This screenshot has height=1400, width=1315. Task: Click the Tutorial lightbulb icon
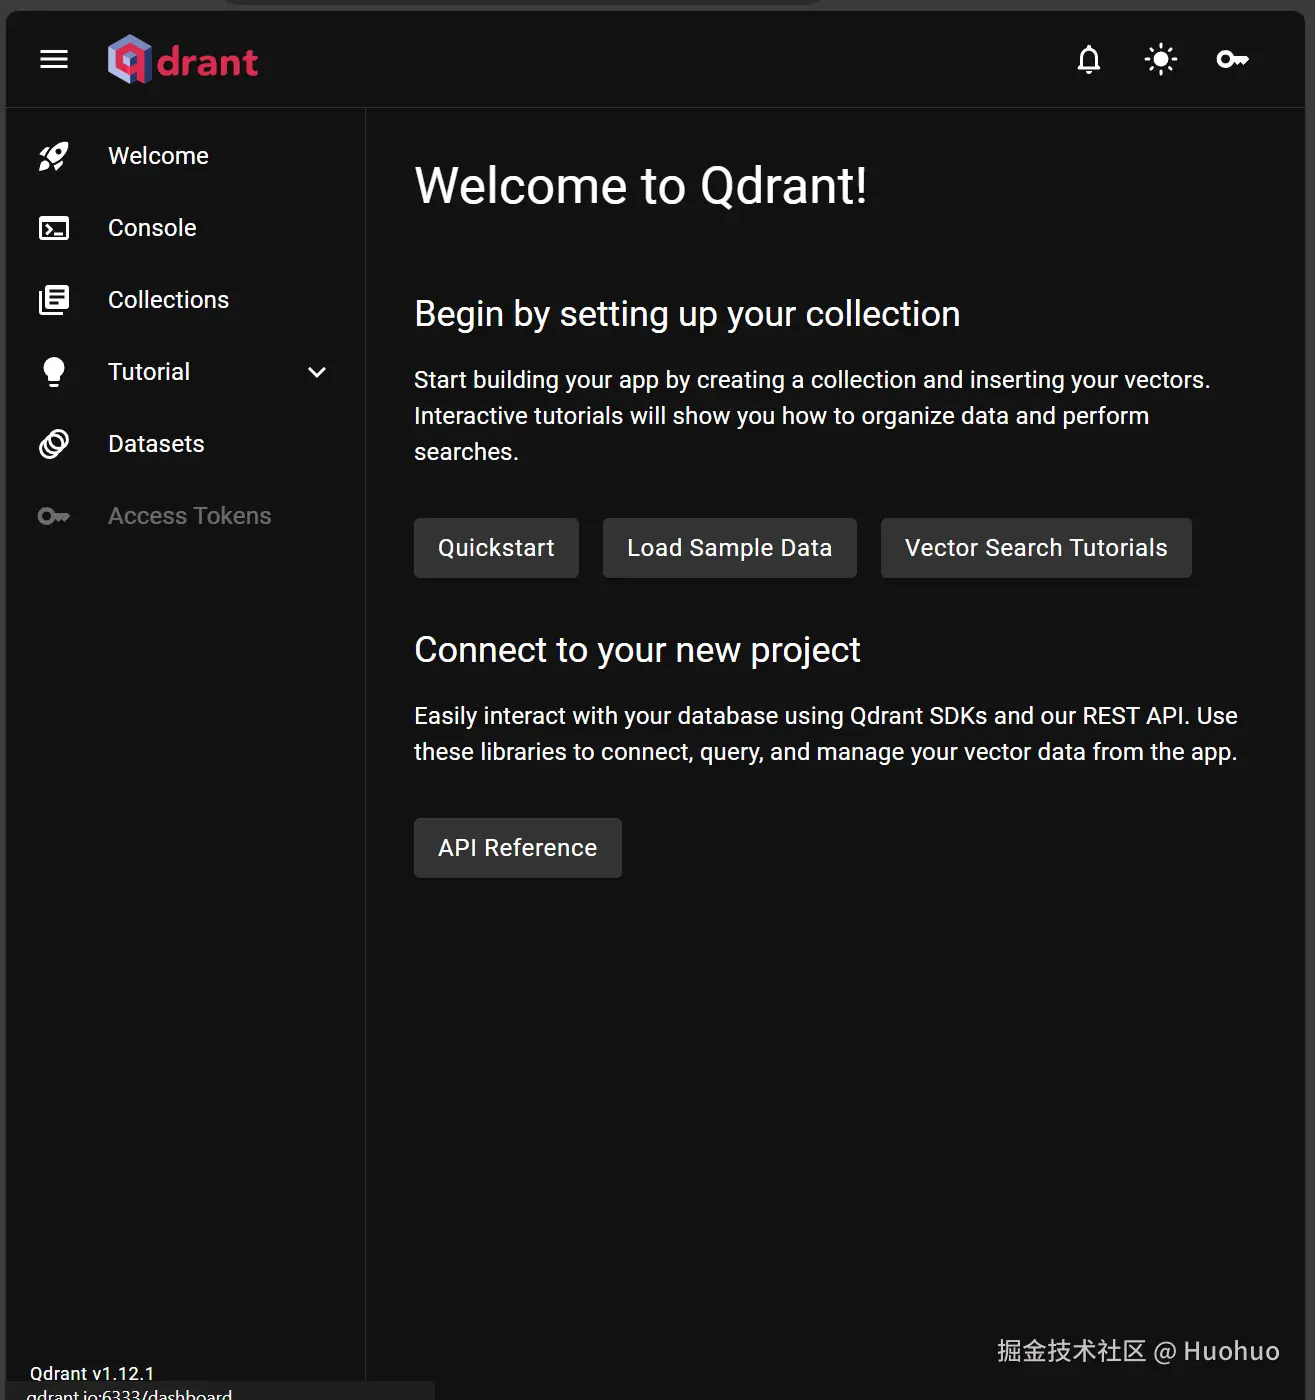pyautogui.click(x=54, y=372)
